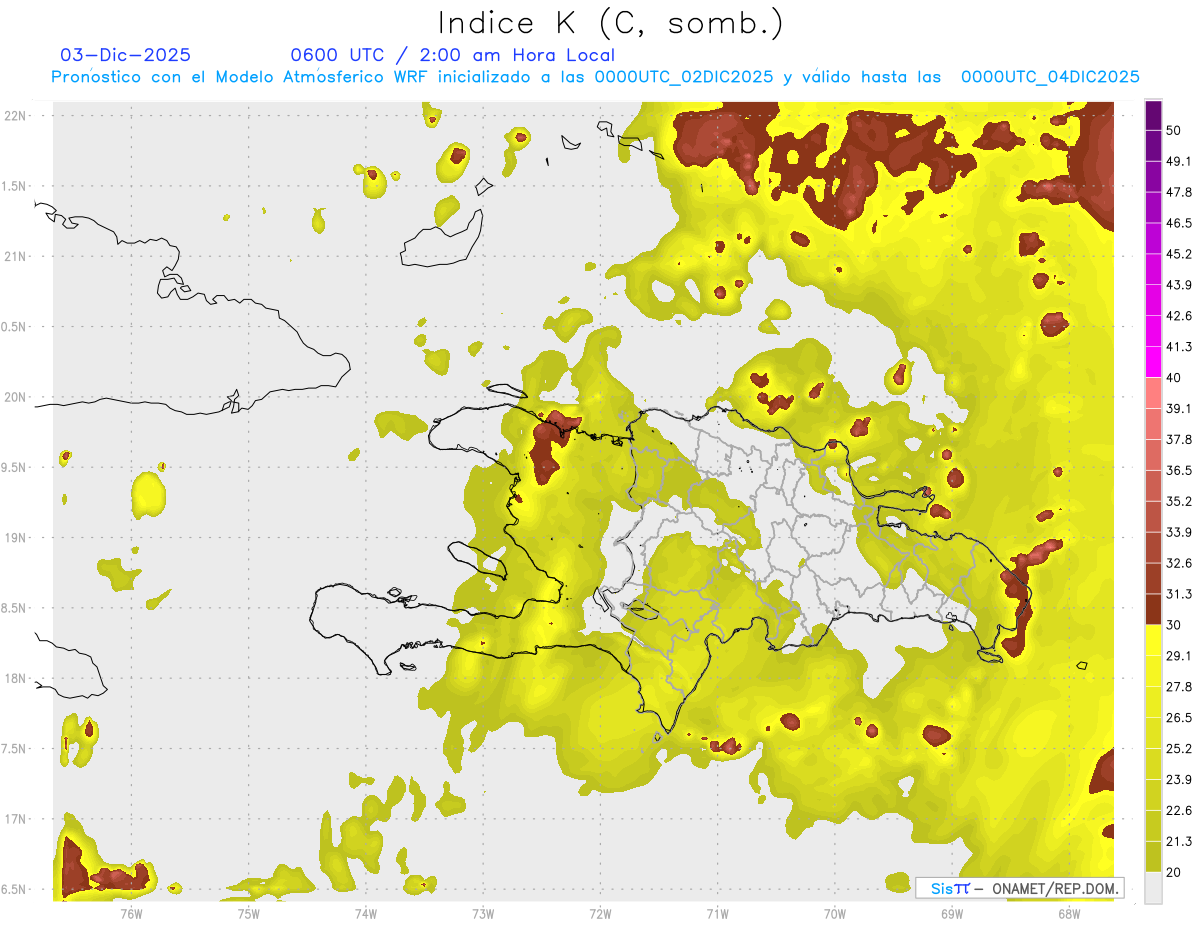Click the longitude label '71W'
Image resolution: width=1200 pixels, height=927 pixels.
[717, 912]
